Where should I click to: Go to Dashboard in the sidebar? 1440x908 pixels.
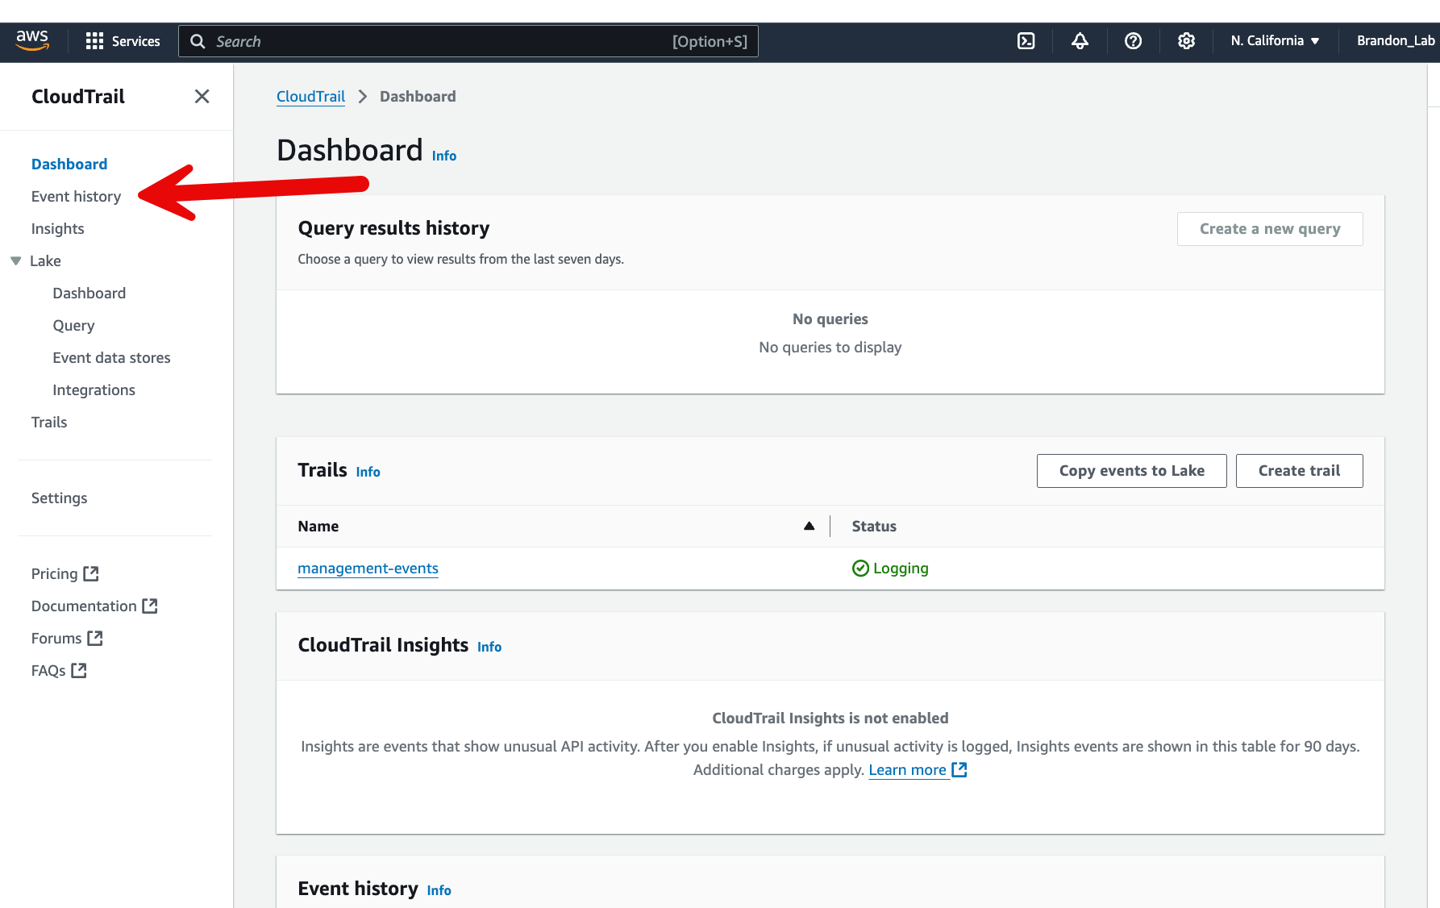click(x=69, y=164)
